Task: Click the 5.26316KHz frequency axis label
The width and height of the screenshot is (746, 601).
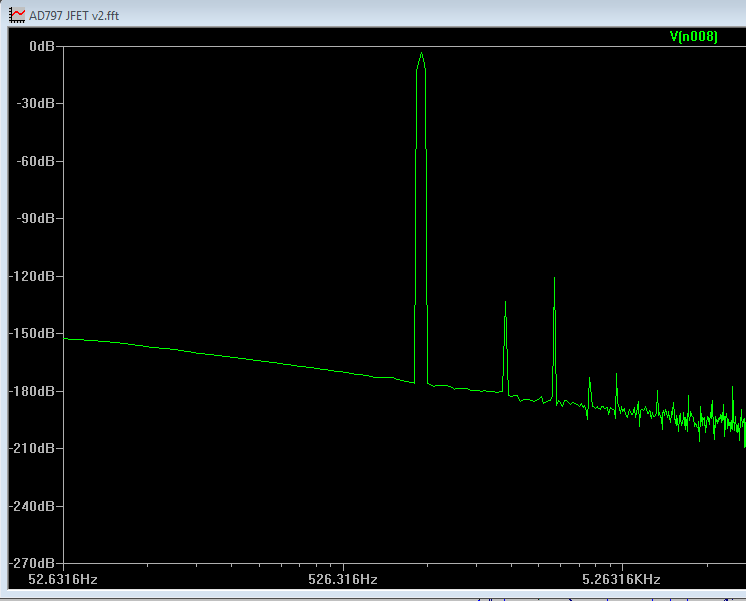Action: (x=621, y=579)
